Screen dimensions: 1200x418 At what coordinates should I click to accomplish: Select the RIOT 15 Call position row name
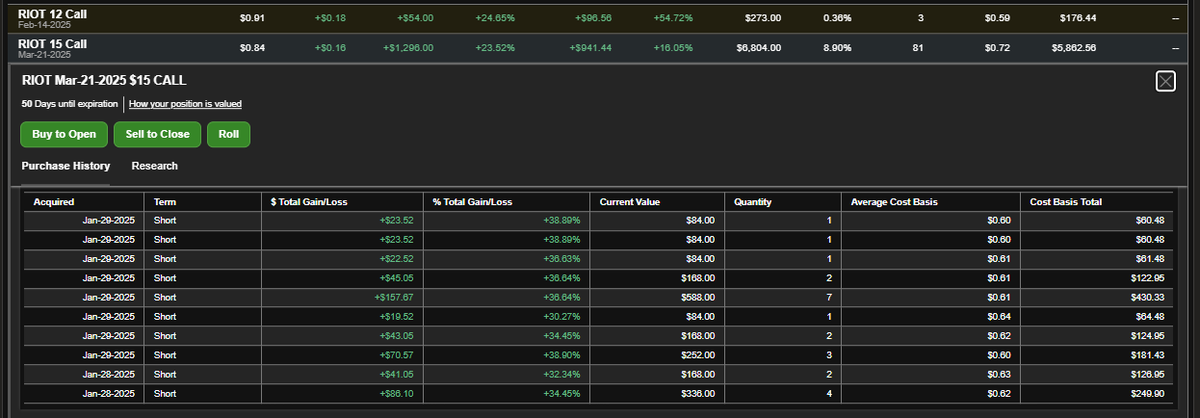click(53, 43)
